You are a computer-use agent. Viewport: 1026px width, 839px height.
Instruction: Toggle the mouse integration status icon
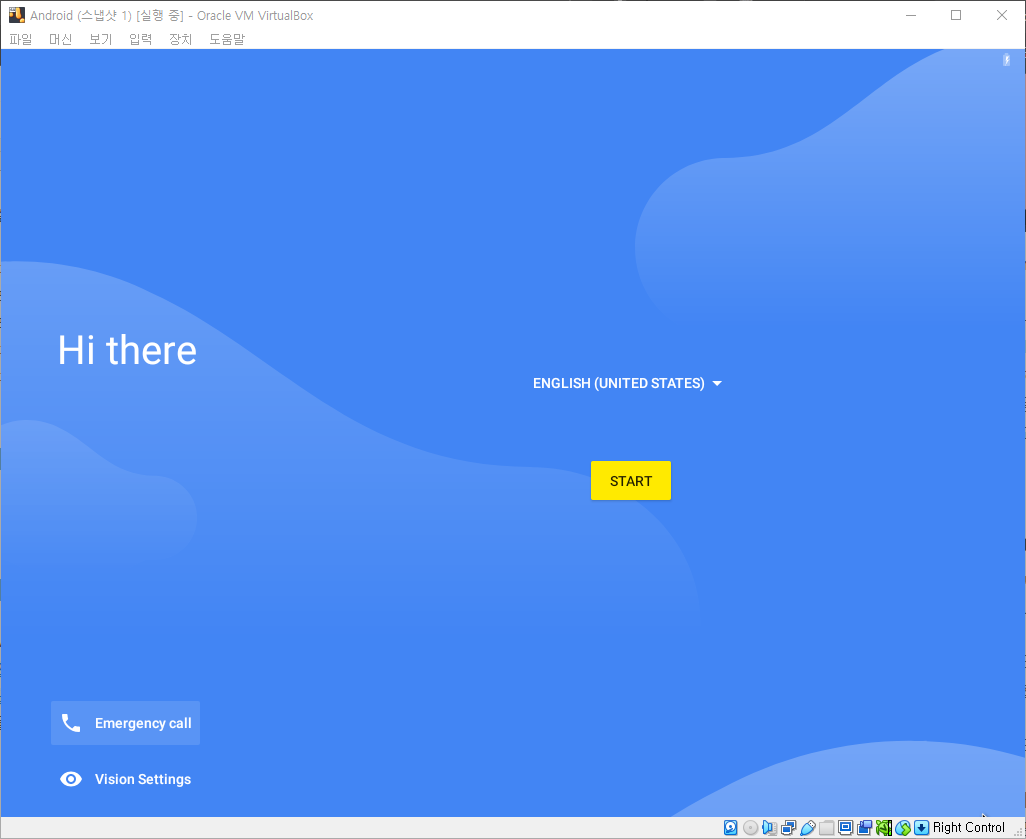[903, 828]
